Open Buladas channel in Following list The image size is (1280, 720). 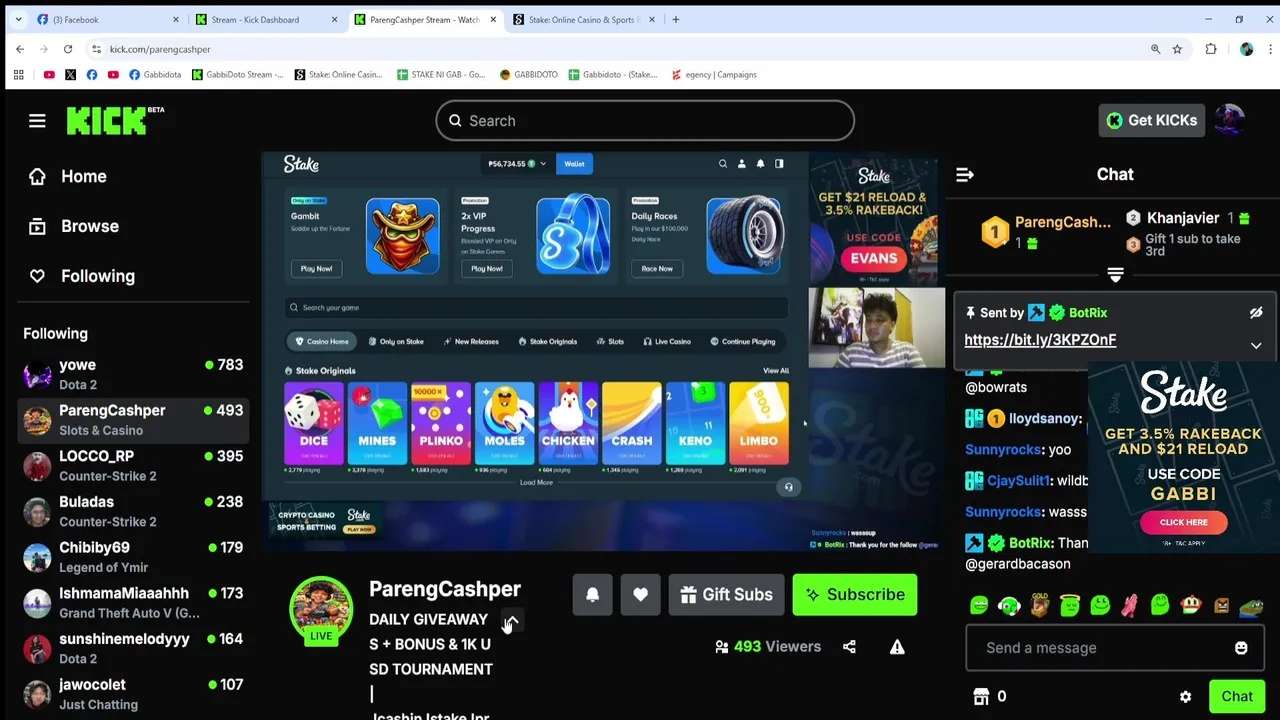coord(133,511)
